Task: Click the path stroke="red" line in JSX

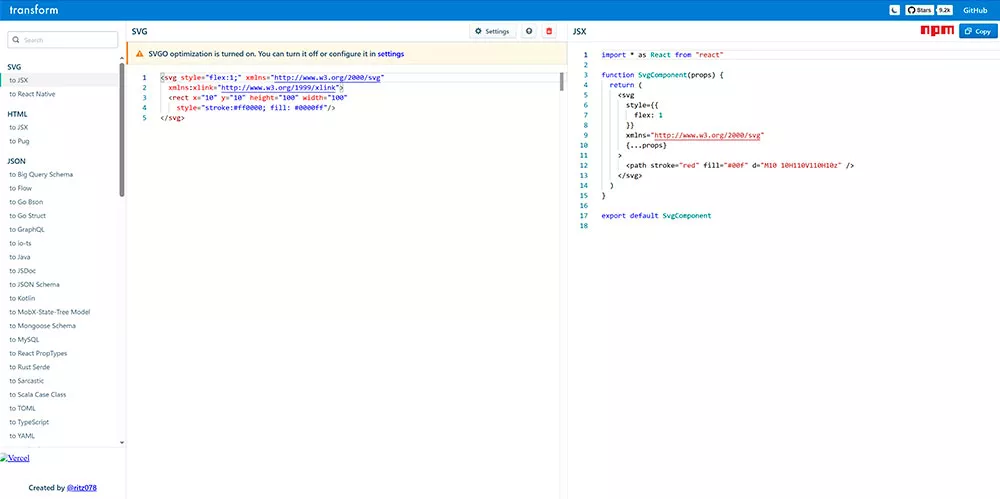Action: coord(740,165)
